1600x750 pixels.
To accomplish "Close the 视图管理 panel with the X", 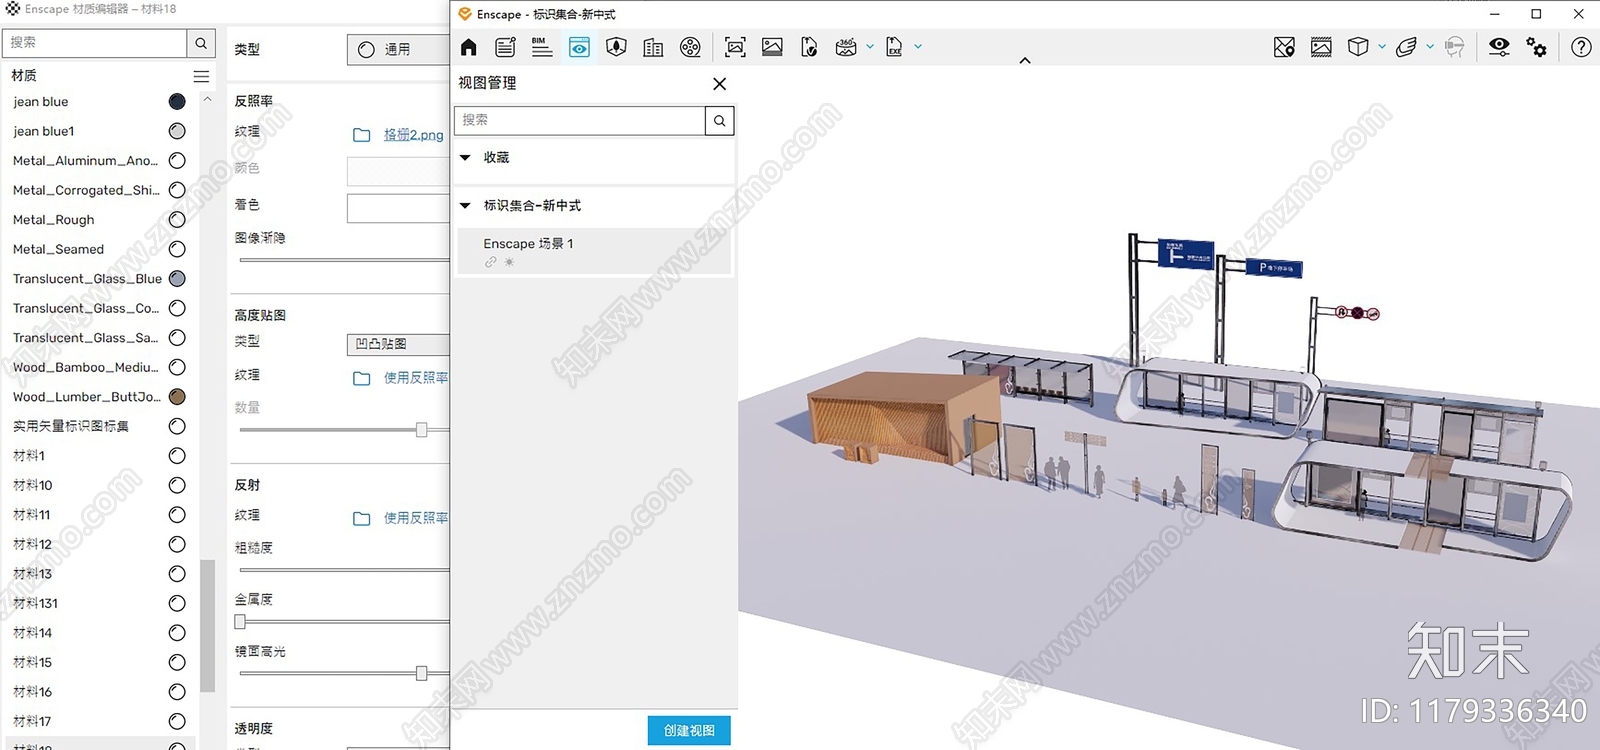I will click(x=719, y=84).
